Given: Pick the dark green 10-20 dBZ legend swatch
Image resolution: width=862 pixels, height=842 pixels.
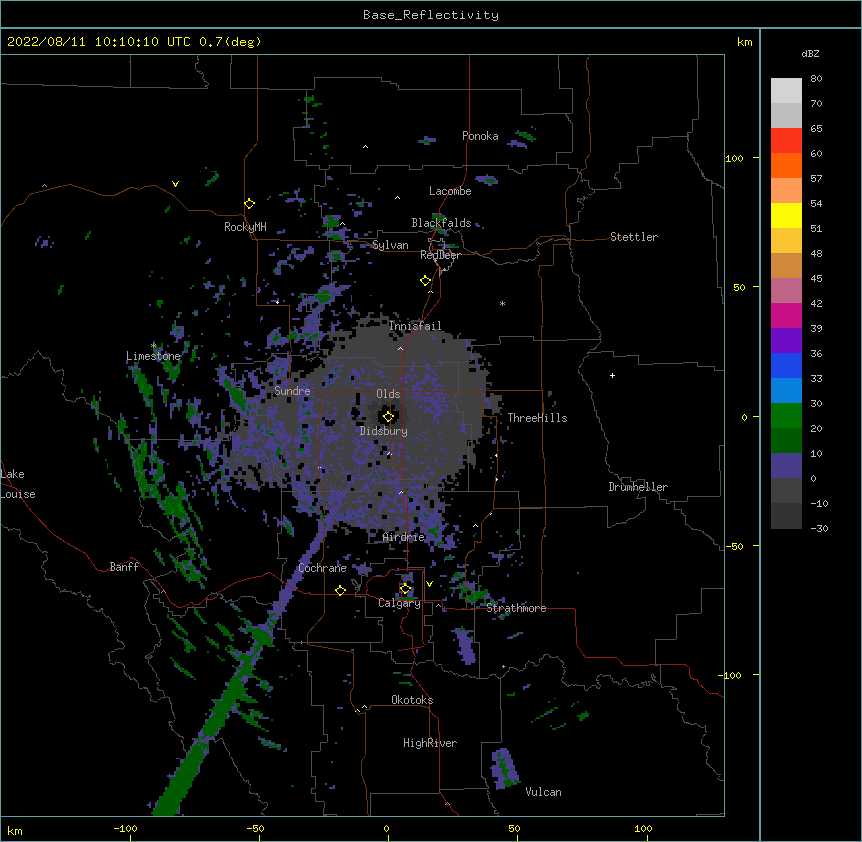Looking at the screenshot, I should [786, 440].
